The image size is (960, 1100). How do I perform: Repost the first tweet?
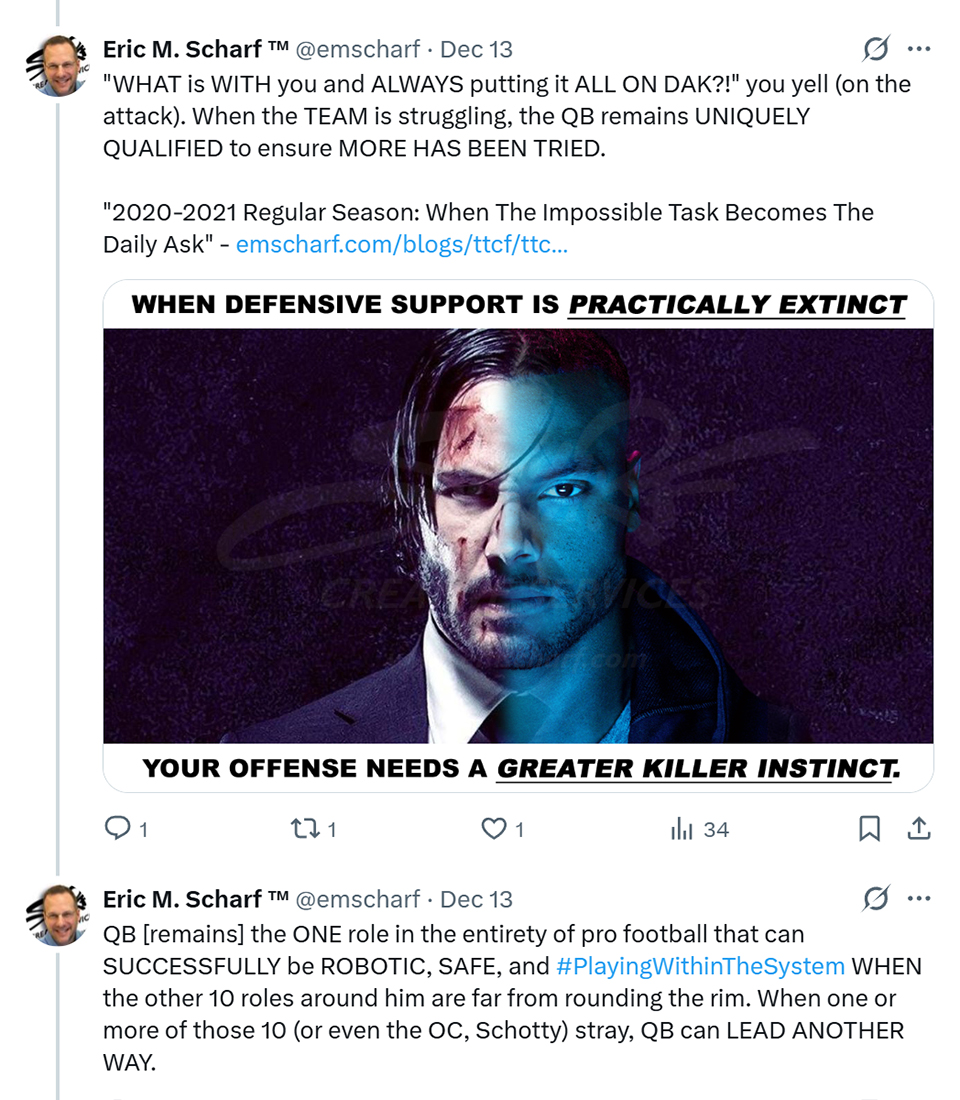pos(302,828)
